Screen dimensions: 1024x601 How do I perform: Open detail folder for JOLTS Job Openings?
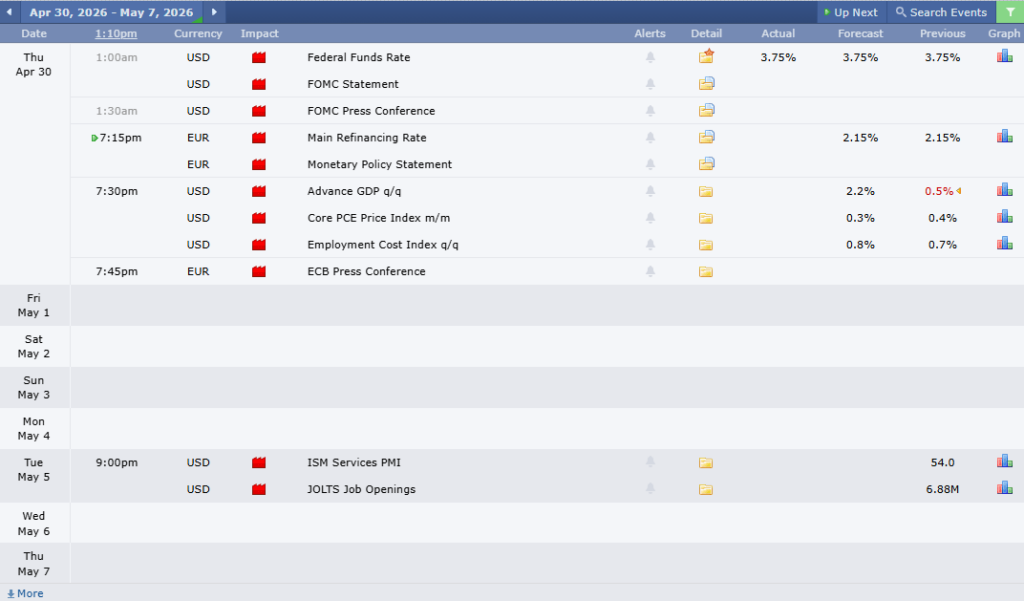706,489
